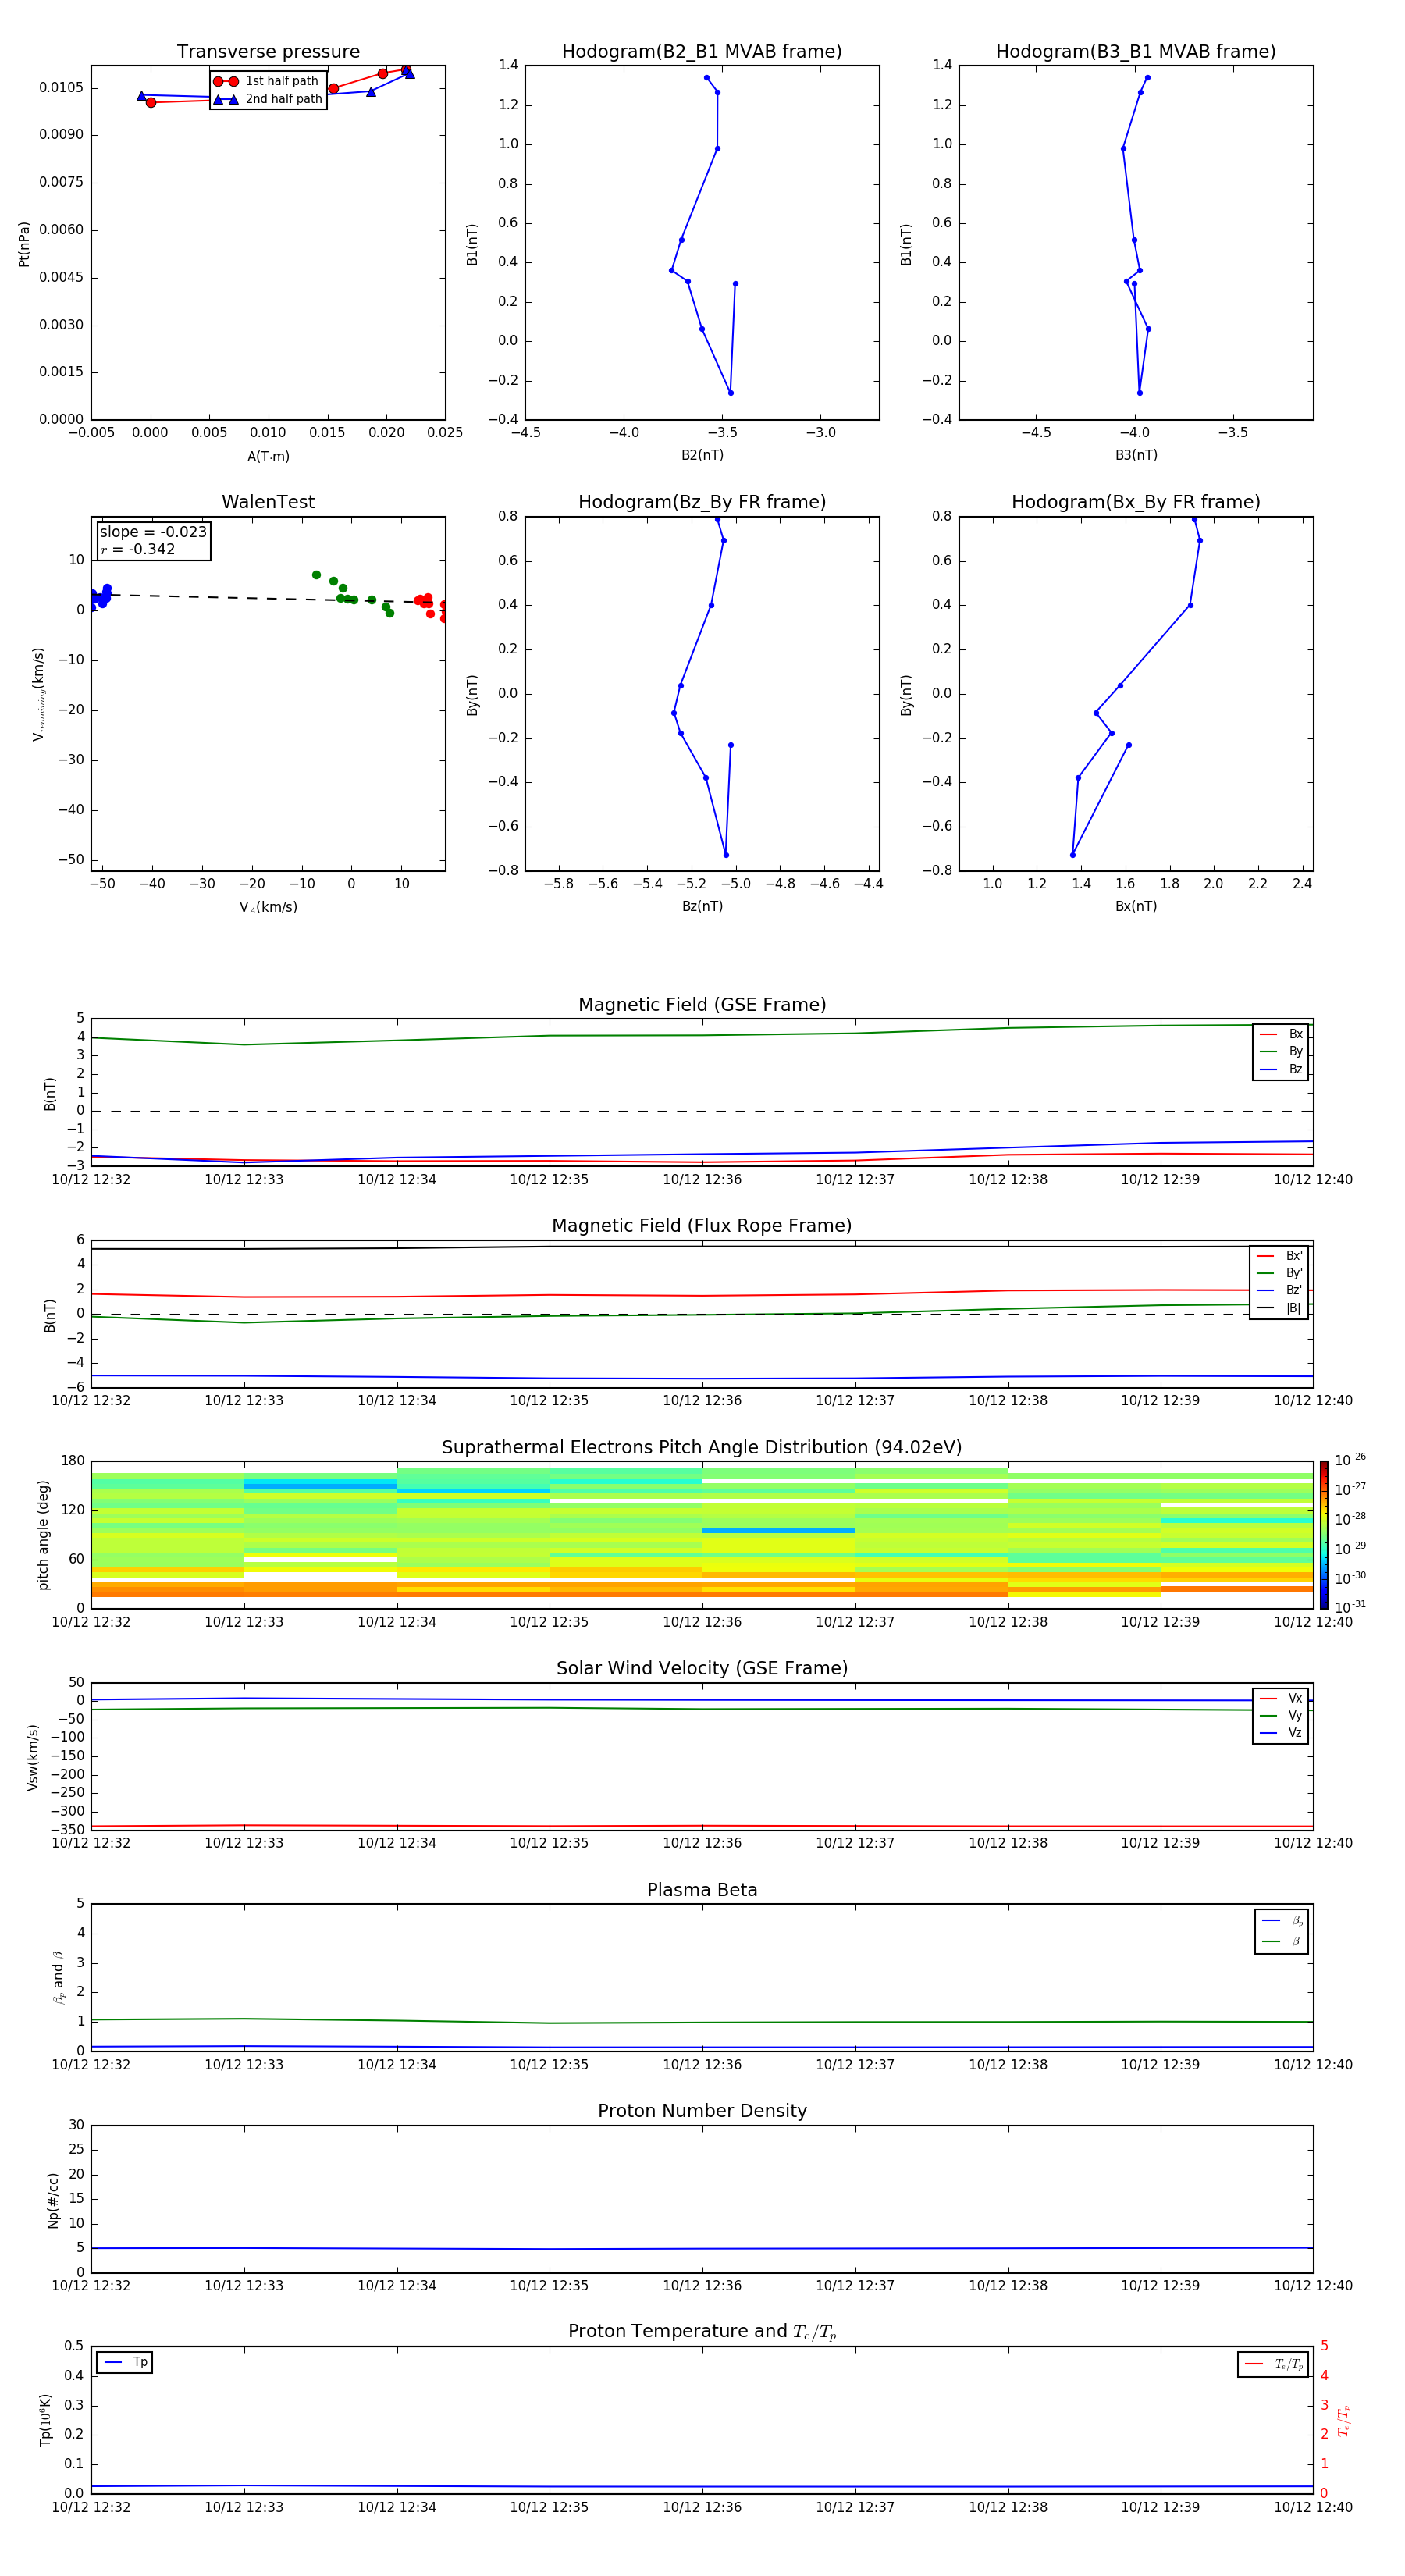Click the Tp legend entry in Proton Temperature plot
Screen dimensions: 1405x2576
[125, 2363]
